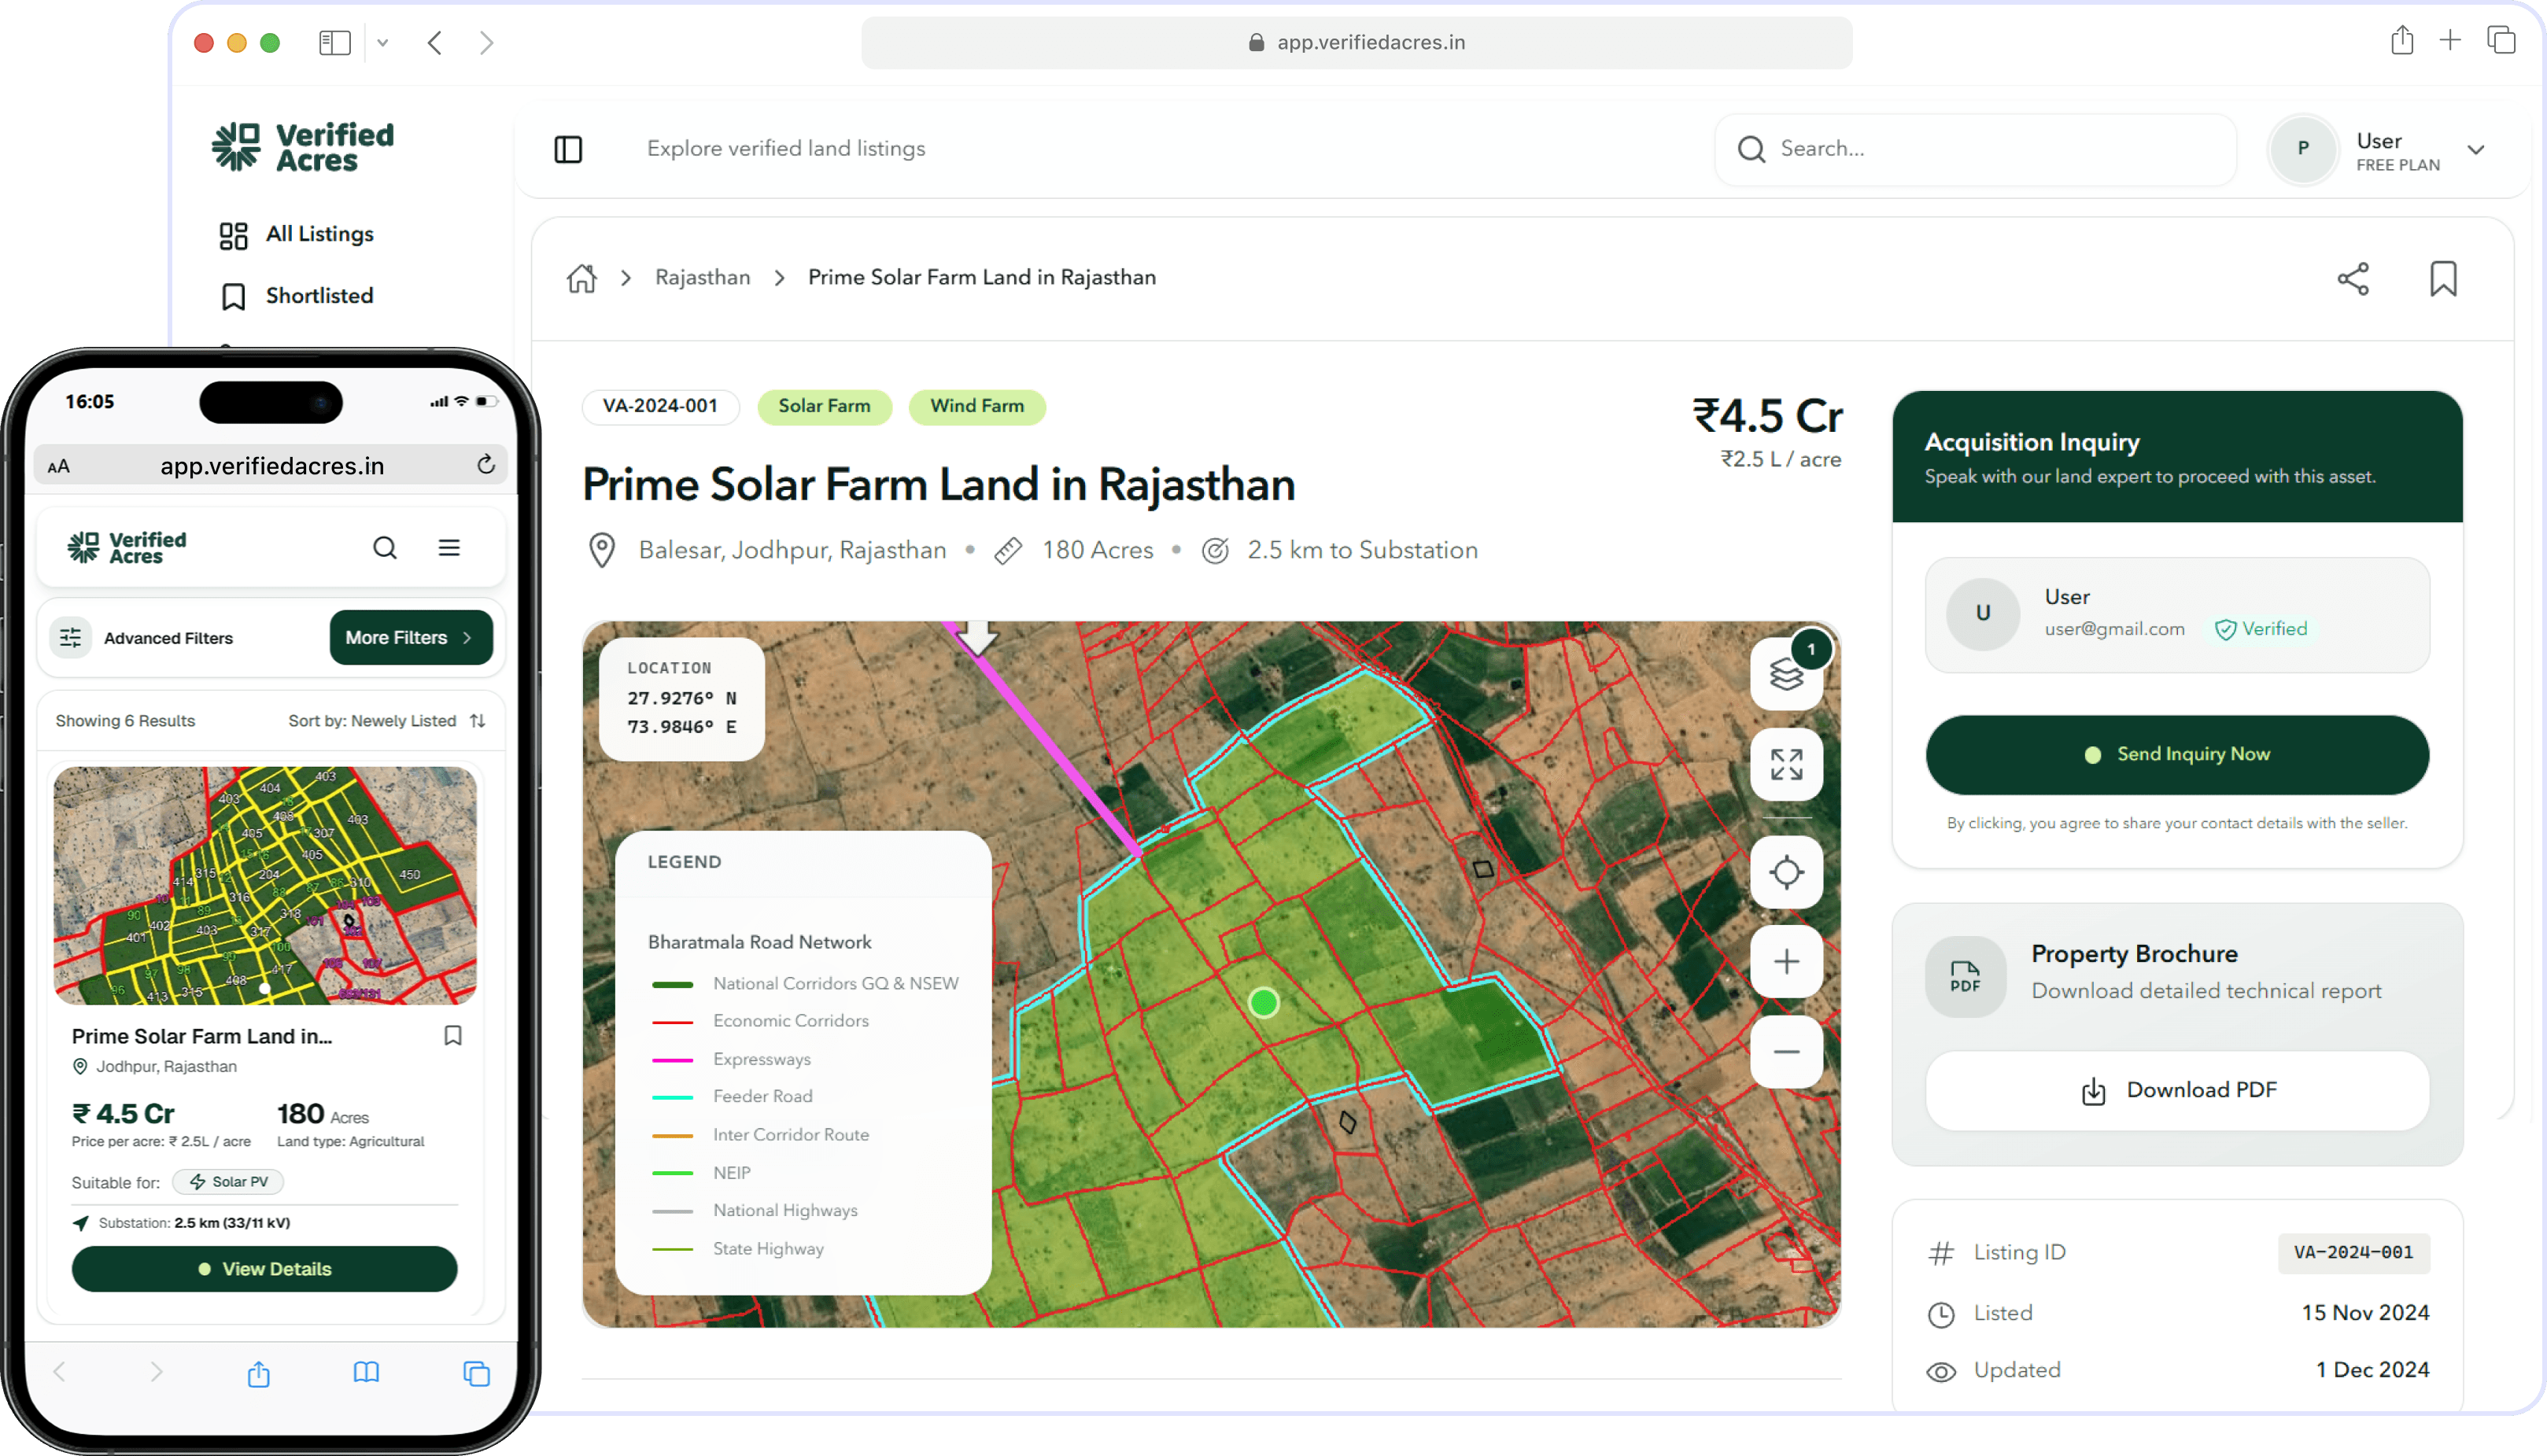Recenter map with the locate crosshair icon
The width and height of the screenshot is (2547, 1456).
(1786, 872)
